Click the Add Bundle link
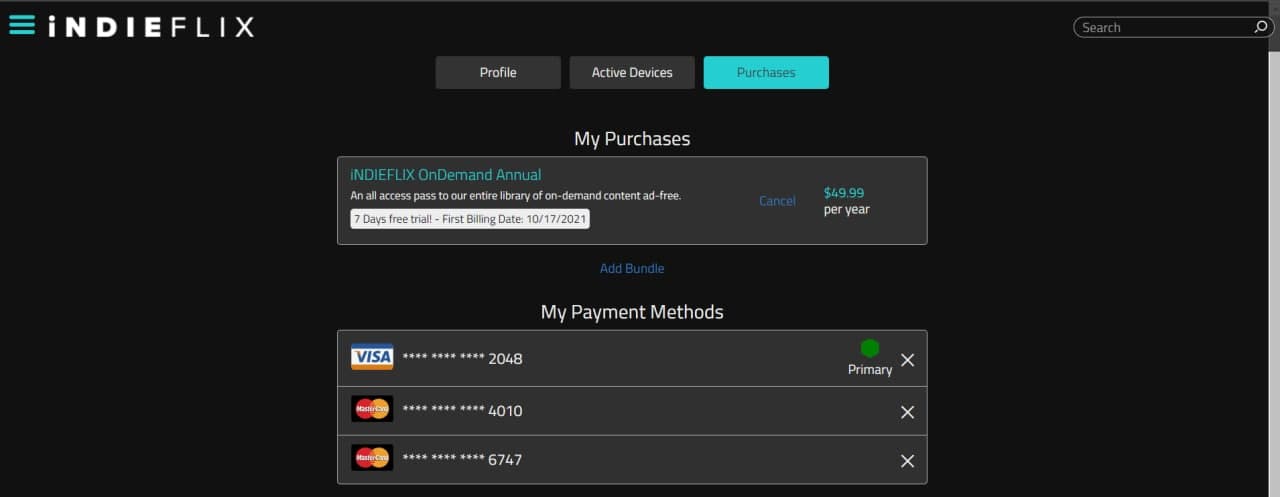This screenshot has width=1280, height=497. click(632, 268)
